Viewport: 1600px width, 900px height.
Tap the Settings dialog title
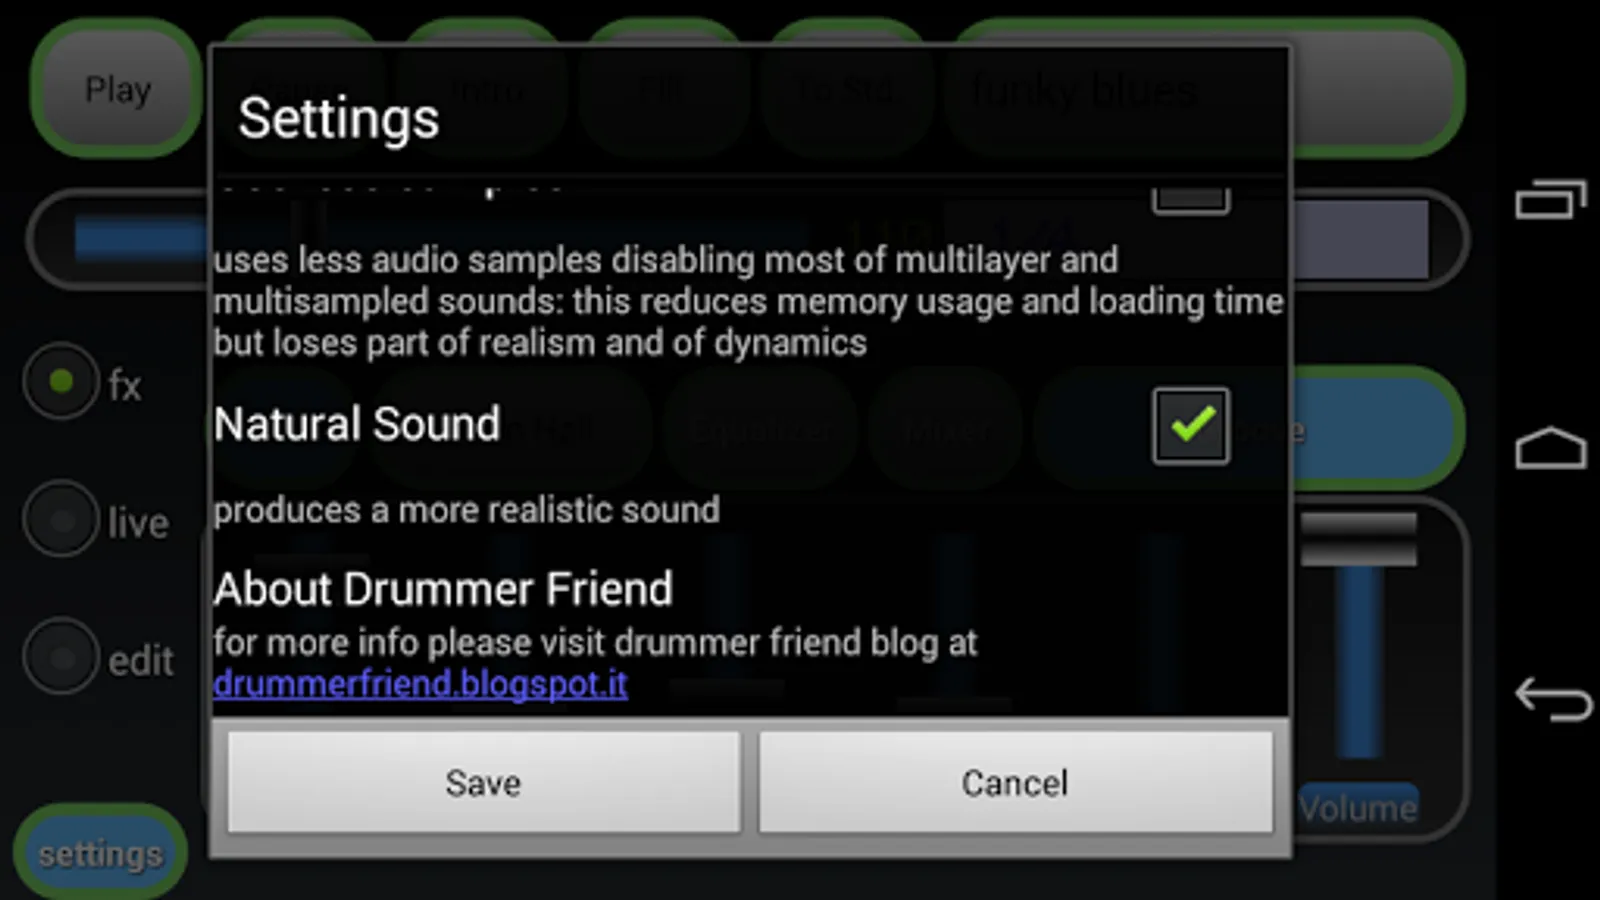tap(338, 118)
